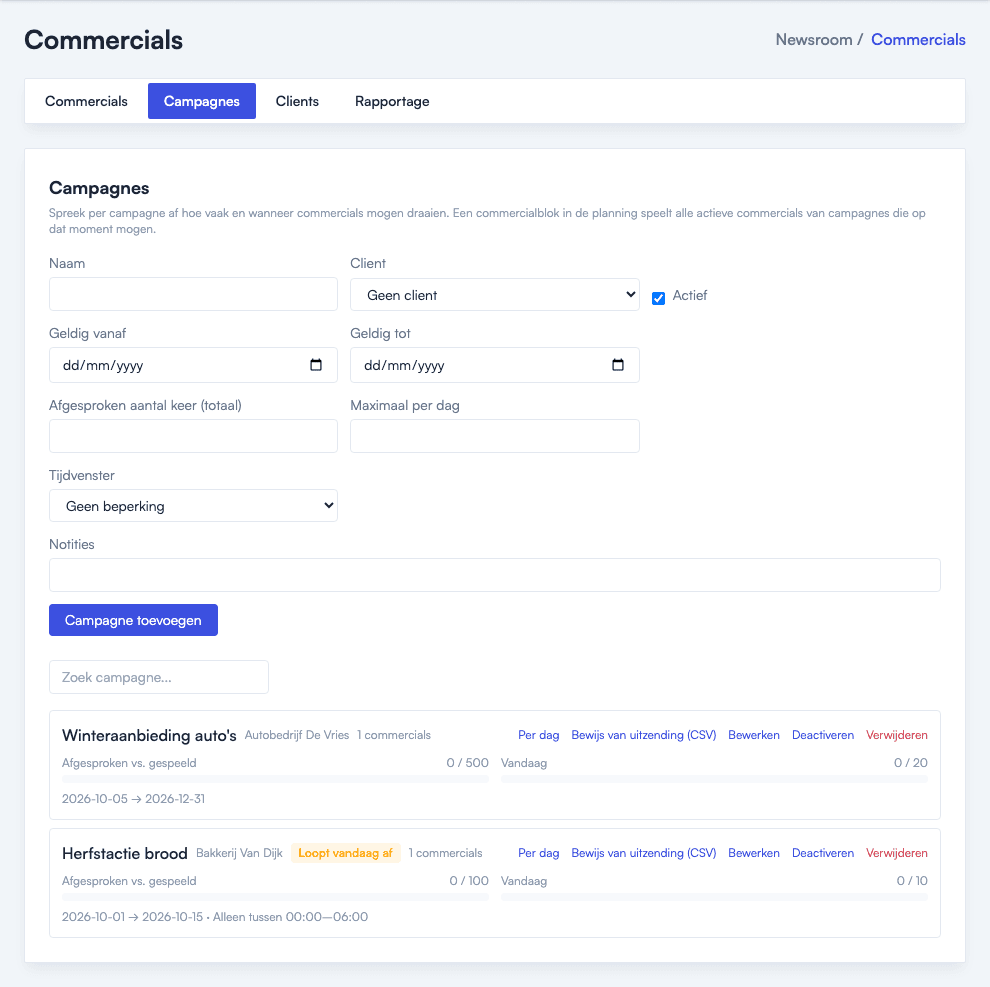Viewport: 990px width, 987px height.
Task: Click Verwijderen for Winteraanbieding auto's
Action: [897, 735]
